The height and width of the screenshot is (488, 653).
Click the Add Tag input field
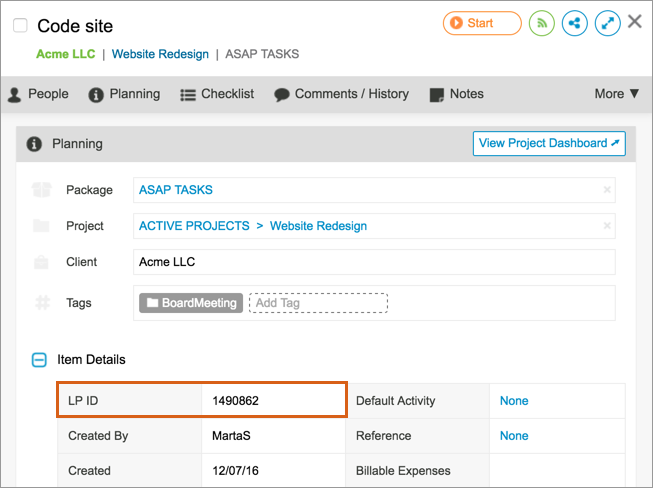[317, 303]
